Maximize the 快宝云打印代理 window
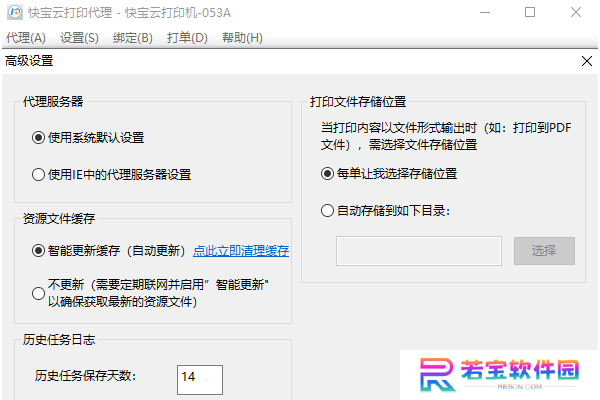Screen dimensions: 600x400 (x=530, y=12)
